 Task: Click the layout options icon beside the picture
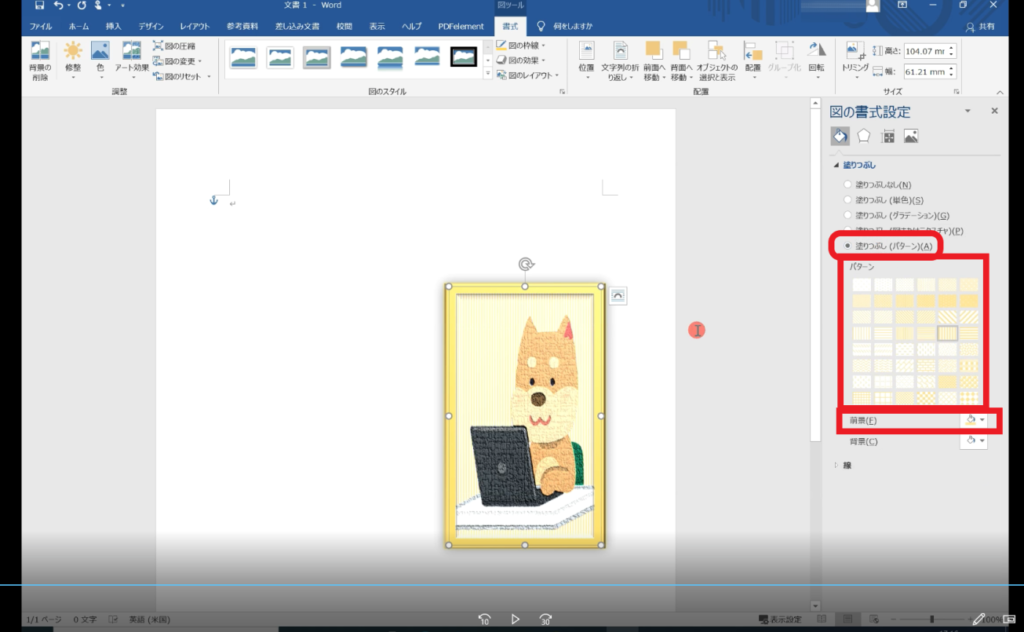click(x=617, y=295)
